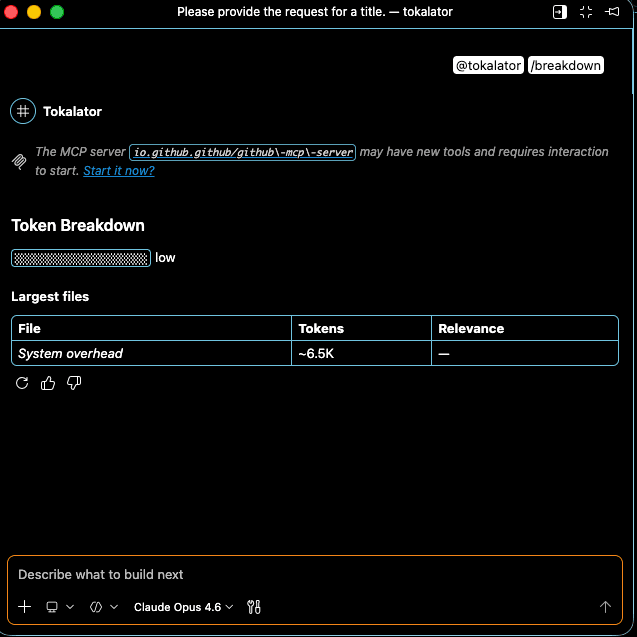Open the Claude Opus 4.6 model picker
This screenshot has height=637, width=637.
pos(183,607)
